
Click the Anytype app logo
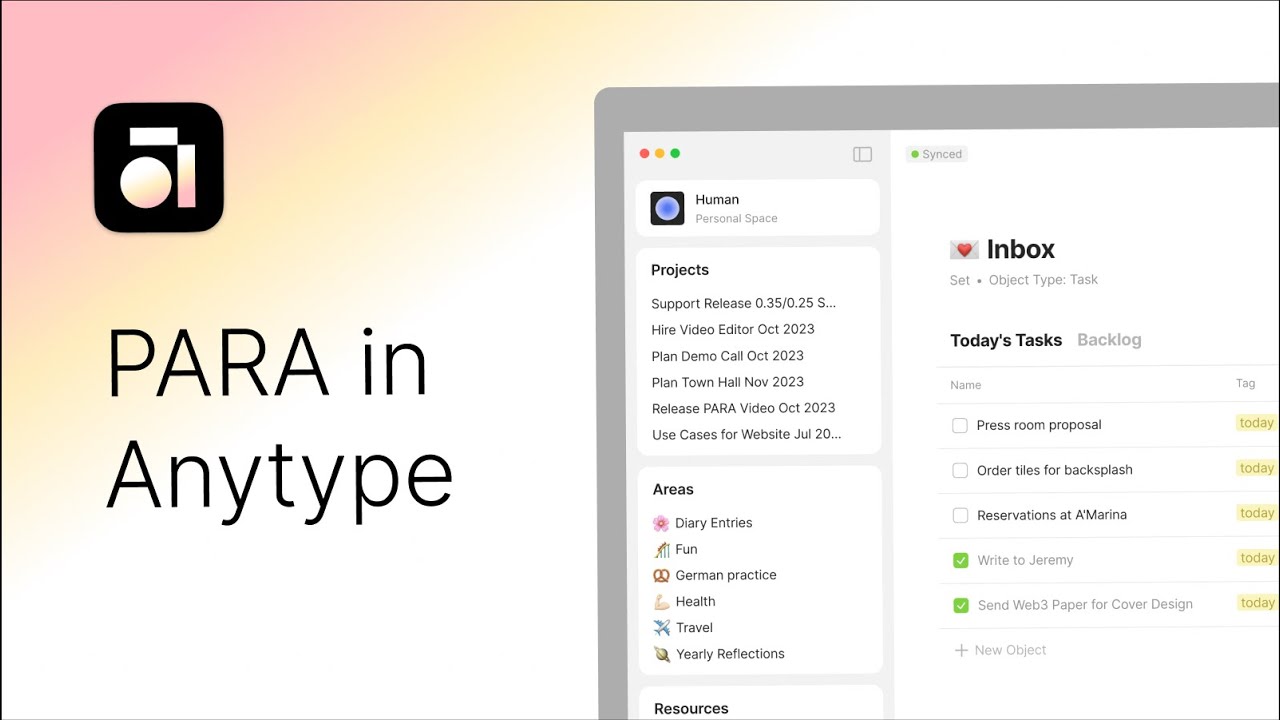pyautogui.click(x=159, y=167)
